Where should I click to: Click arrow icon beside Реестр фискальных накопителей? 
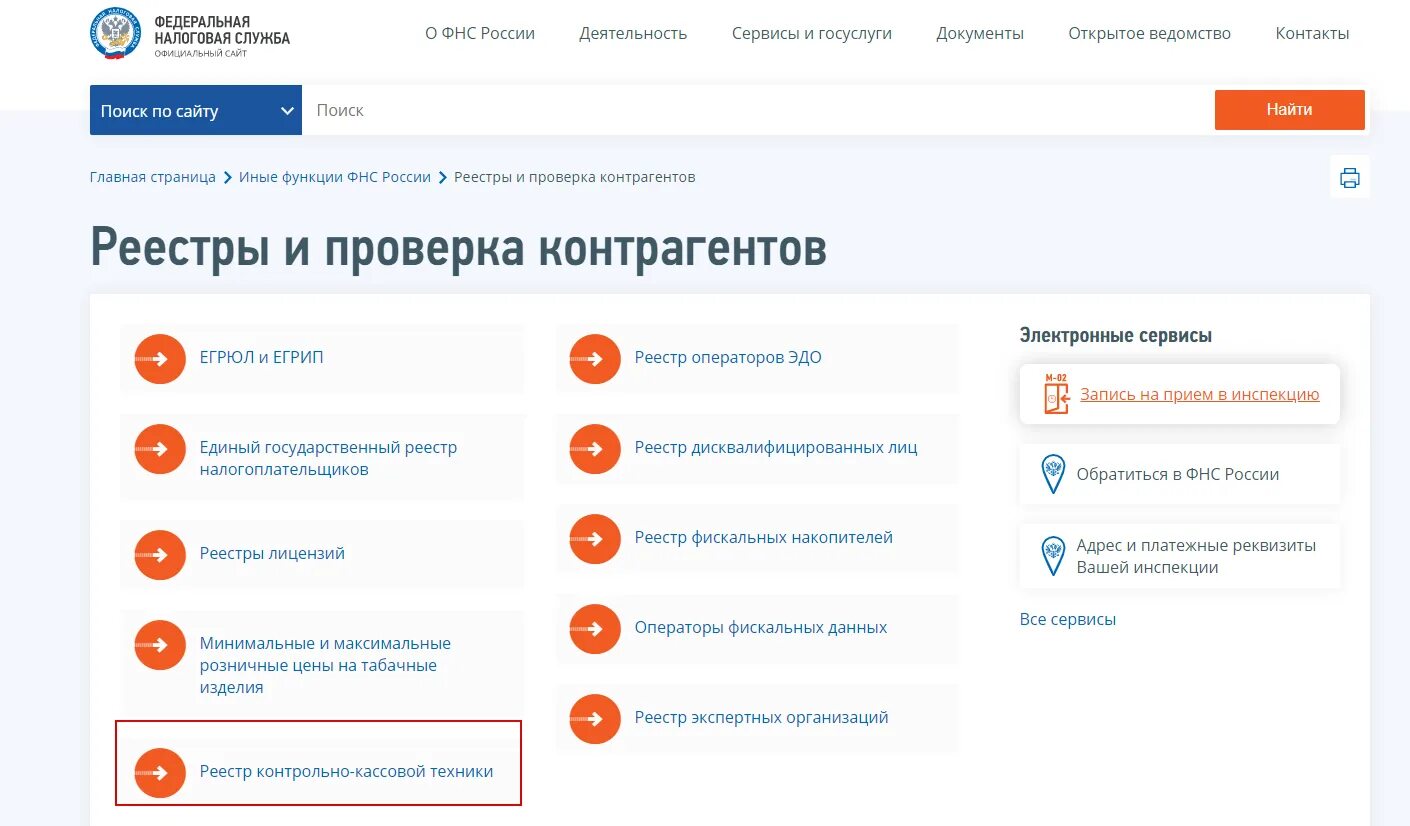pyautogui.click(x=595, y=539)
